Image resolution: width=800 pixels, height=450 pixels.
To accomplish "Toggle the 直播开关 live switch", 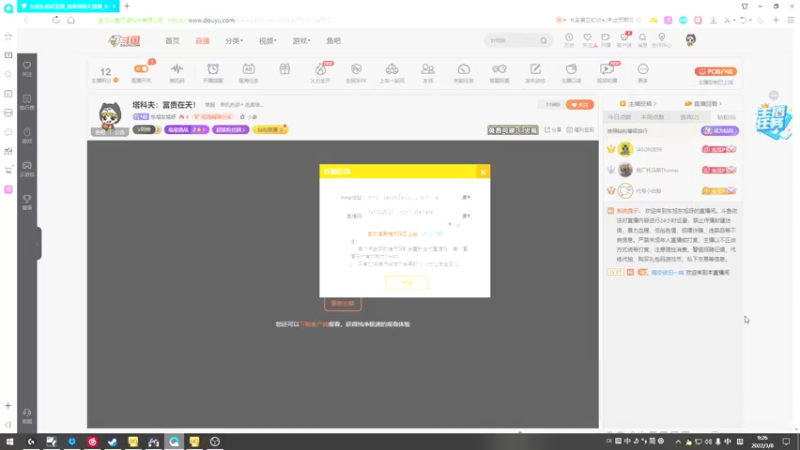I will 141,69.
